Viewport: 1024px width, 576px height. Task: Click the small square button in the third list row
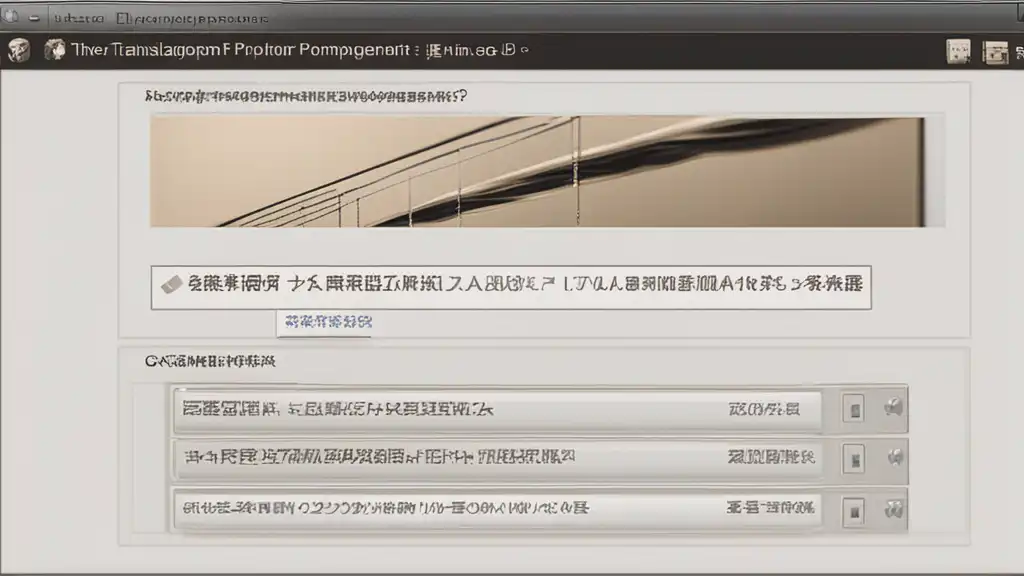(854, 511)
